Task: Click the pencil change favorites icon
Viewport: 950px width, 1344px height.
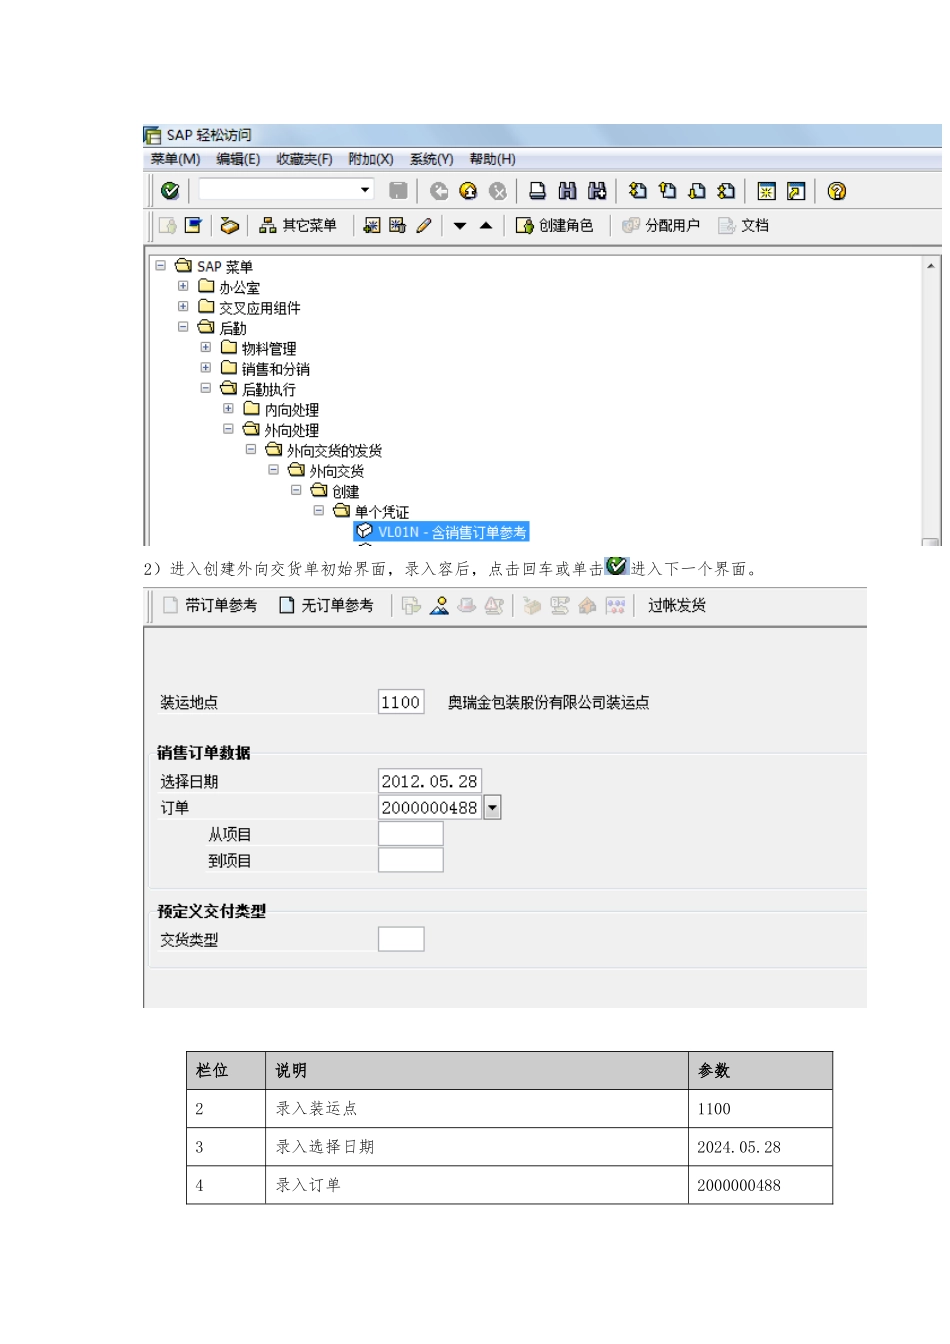Action: [x=424, y=225]
